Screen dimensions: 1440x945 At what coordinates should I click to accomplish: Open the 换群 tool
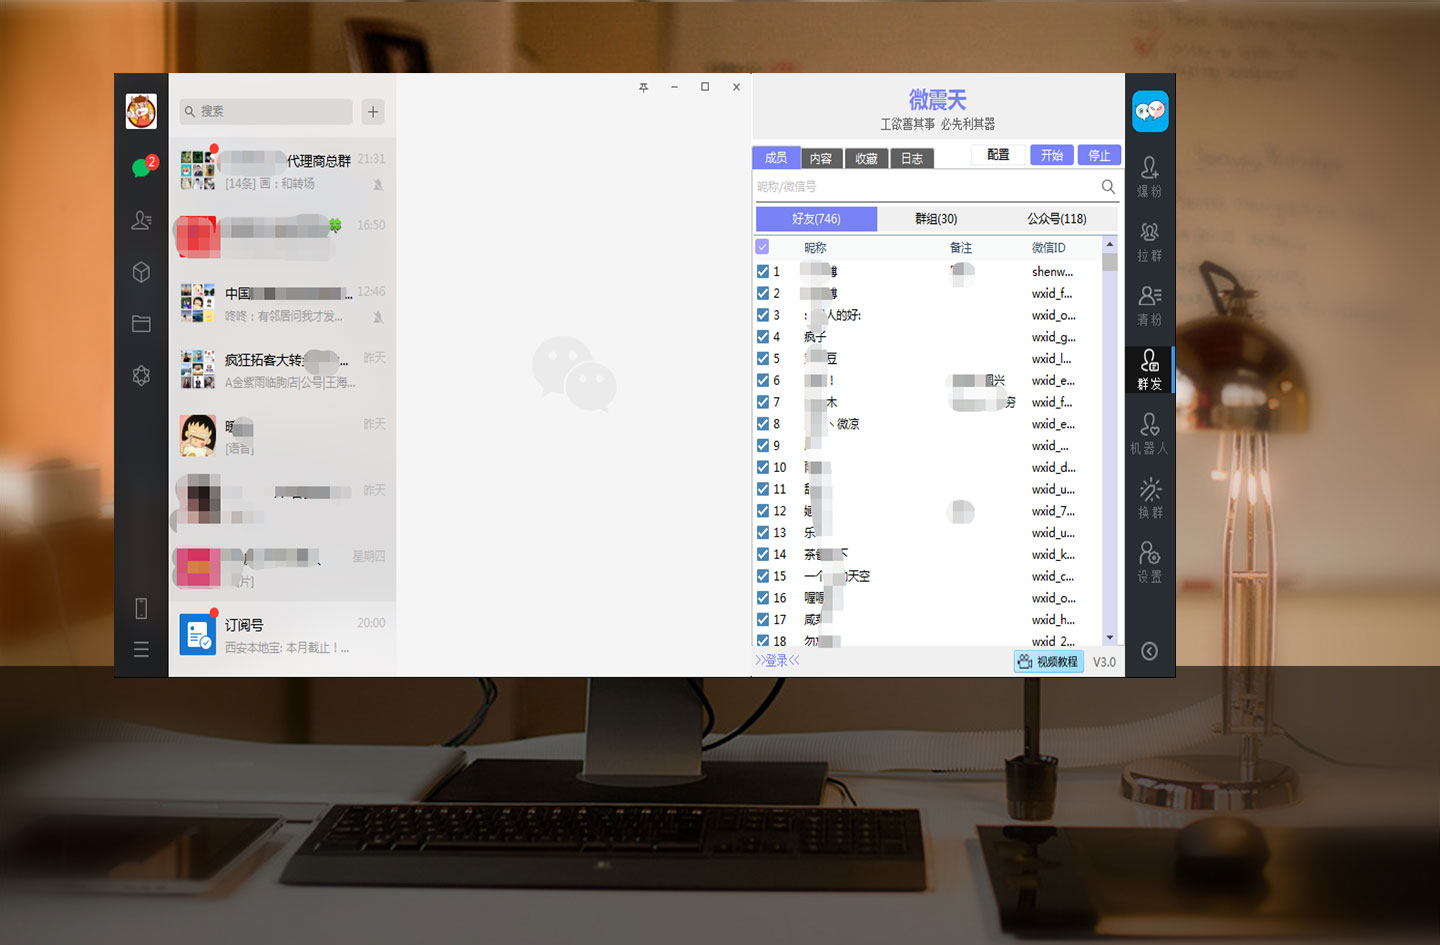[1149, 497]
